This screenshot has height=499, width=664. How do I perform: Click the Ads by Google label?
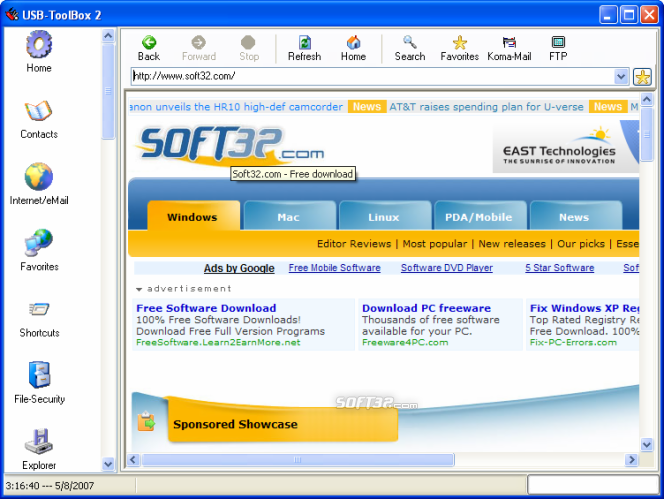239,268
